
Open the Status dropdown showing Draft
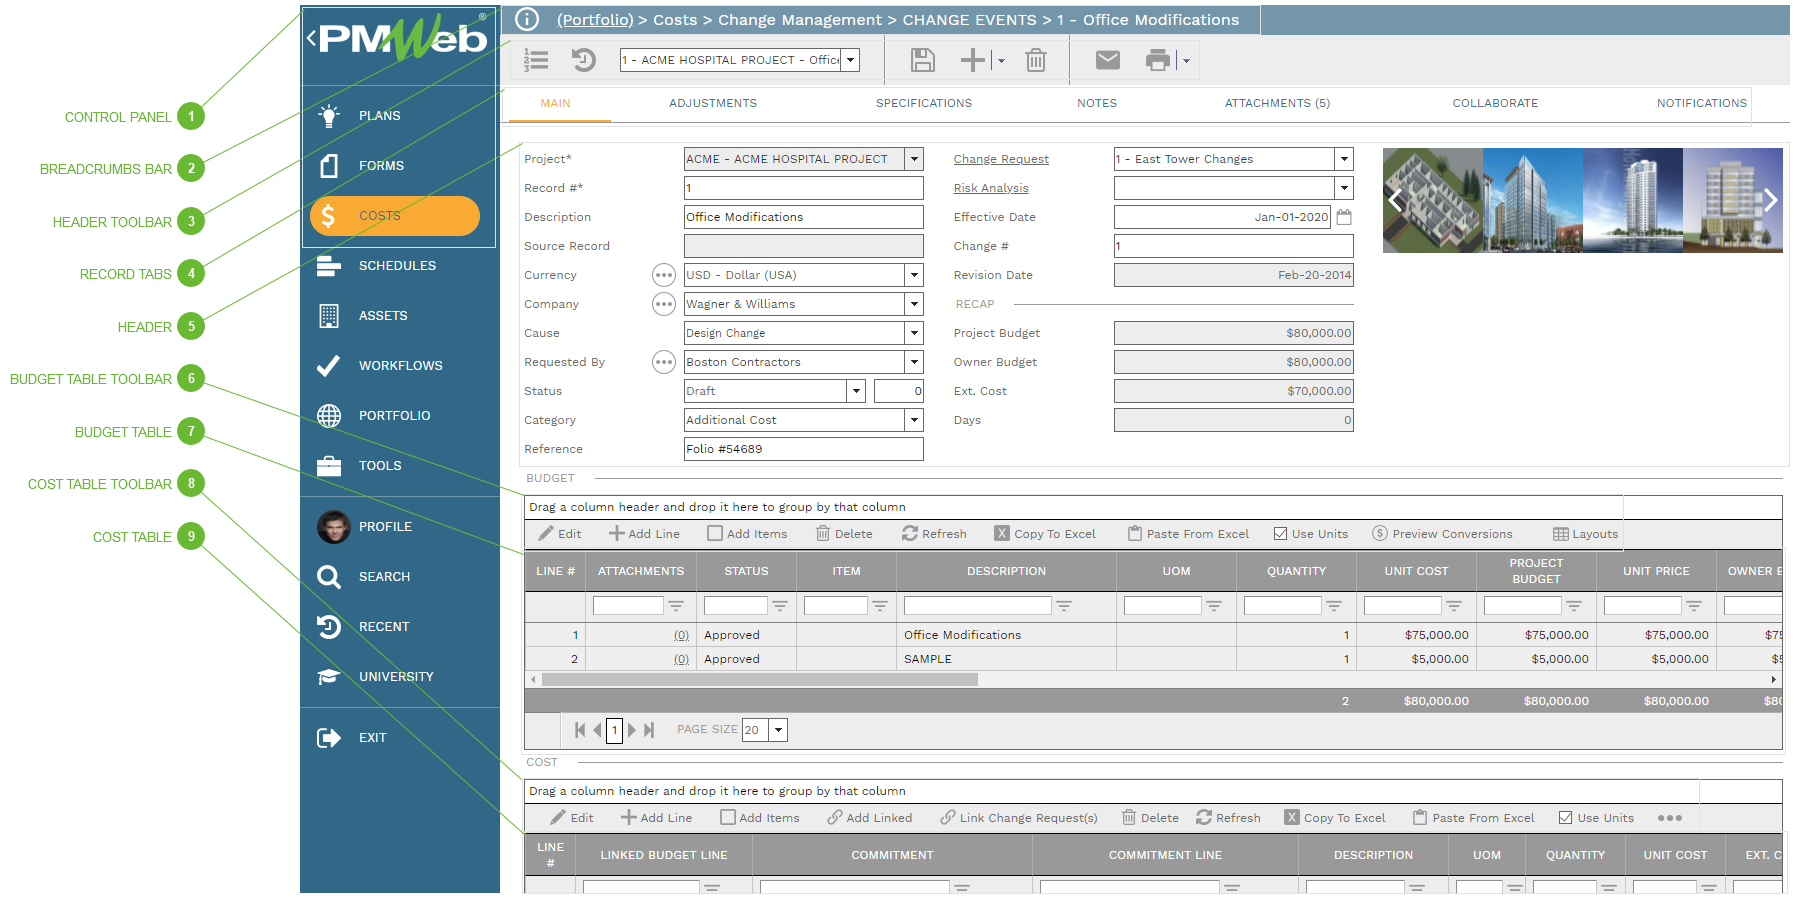[x=856, y=391]
